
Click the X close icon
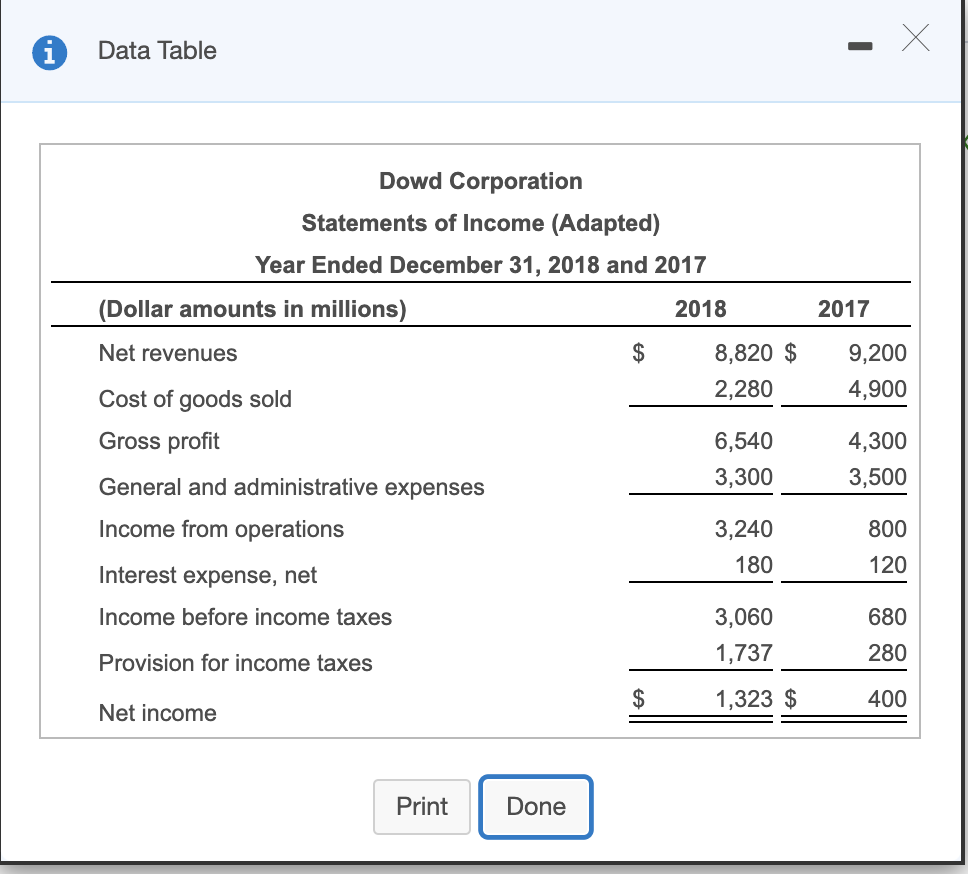click(x=915, y=39)
